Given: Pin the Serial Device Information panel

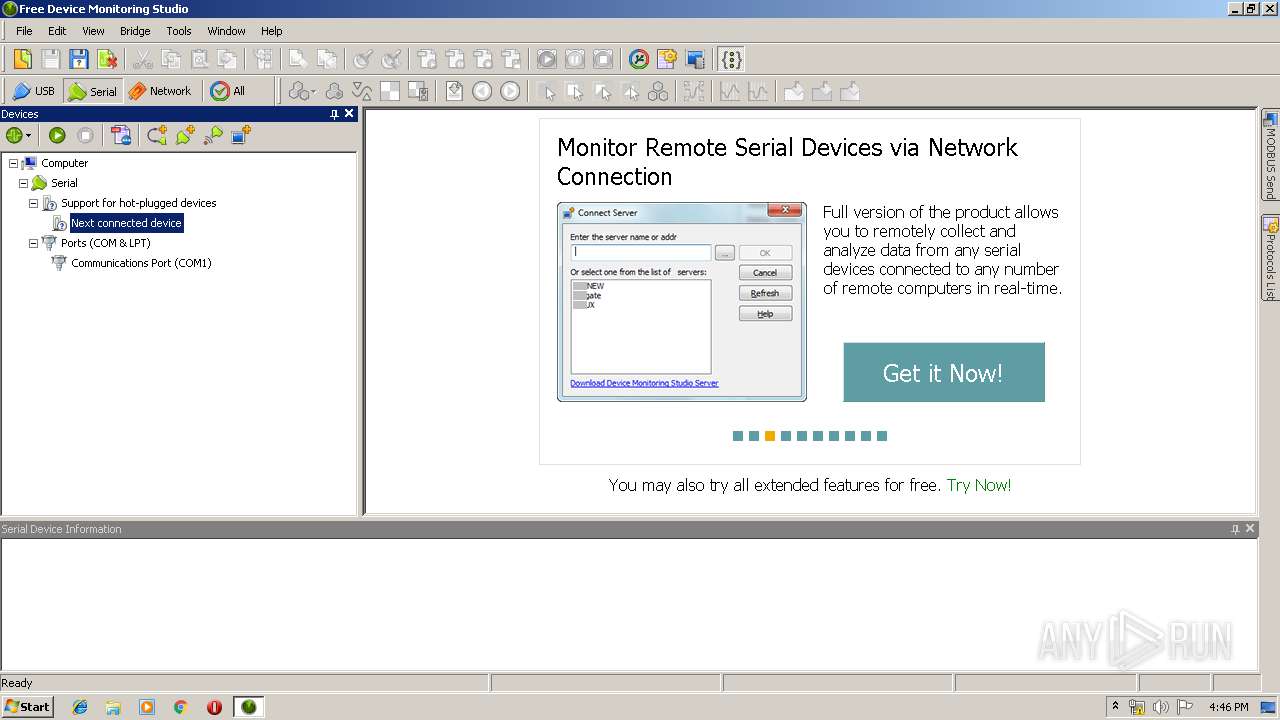Looking at the screenshot, I should click(1235, 529).
